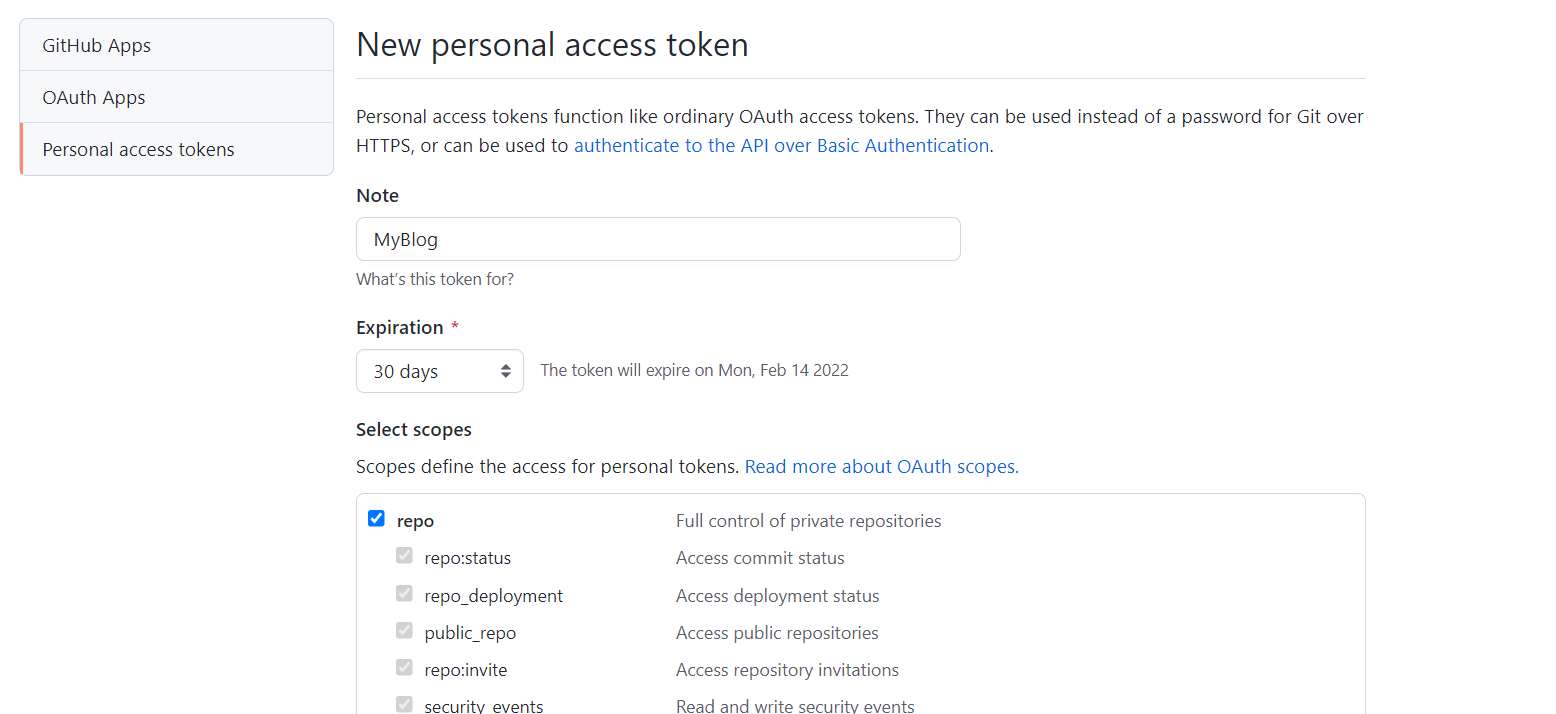Toggle the public_repo checkbox
This screenshot has width=1556, height=714.
(404, 631)
